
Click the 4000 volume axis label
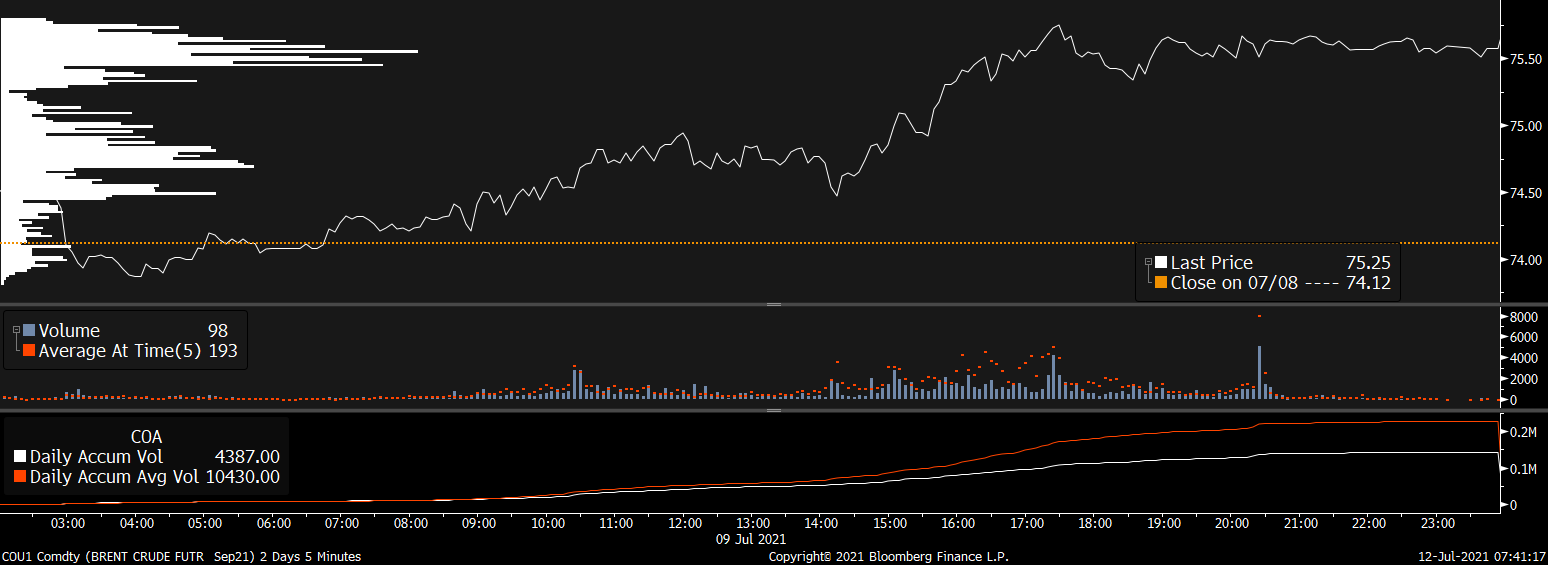[1523, 358]
